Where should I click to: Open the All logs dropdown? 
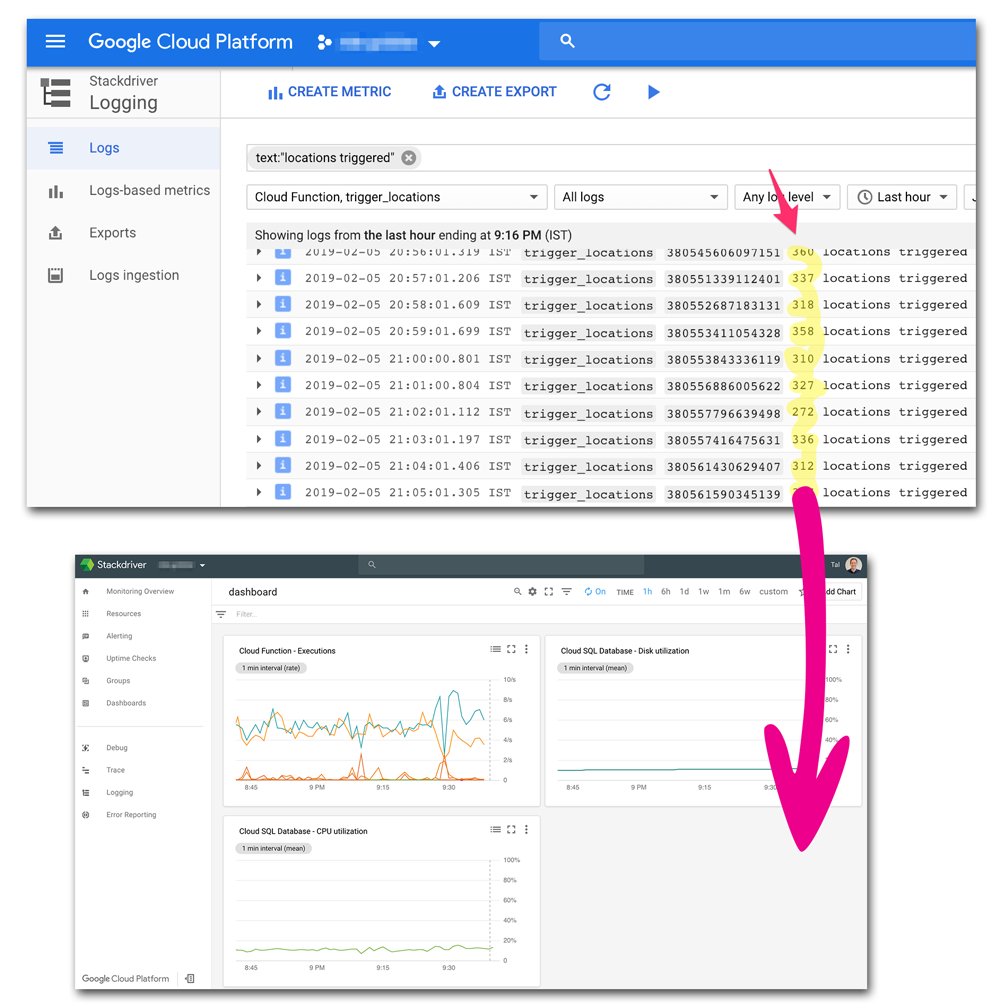[x=640, y=197]
